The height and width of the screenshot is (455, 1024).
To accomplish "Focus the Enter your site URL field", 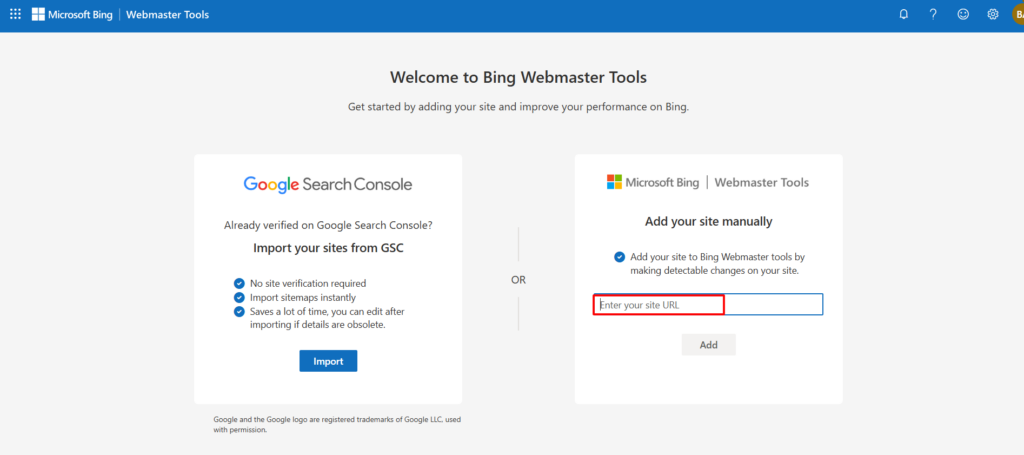I will [x=708, y=305].
